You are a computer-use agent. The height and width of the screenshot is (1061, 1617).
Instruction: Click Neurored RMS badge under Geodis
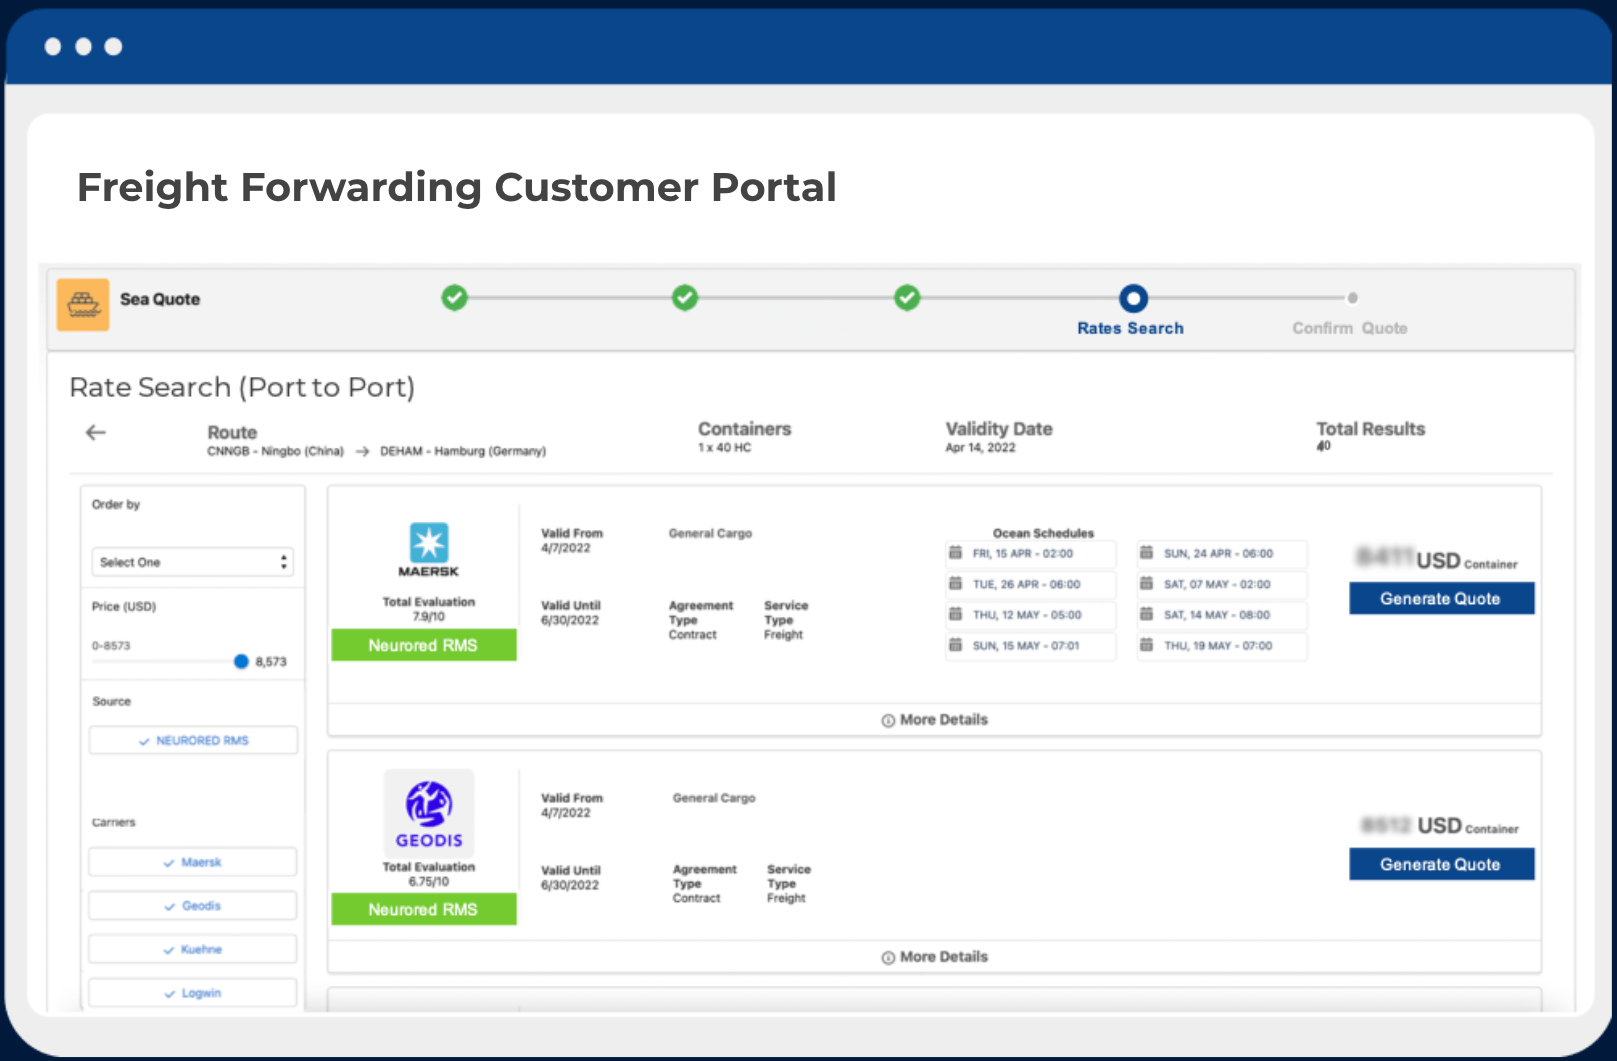pos(424,909)
